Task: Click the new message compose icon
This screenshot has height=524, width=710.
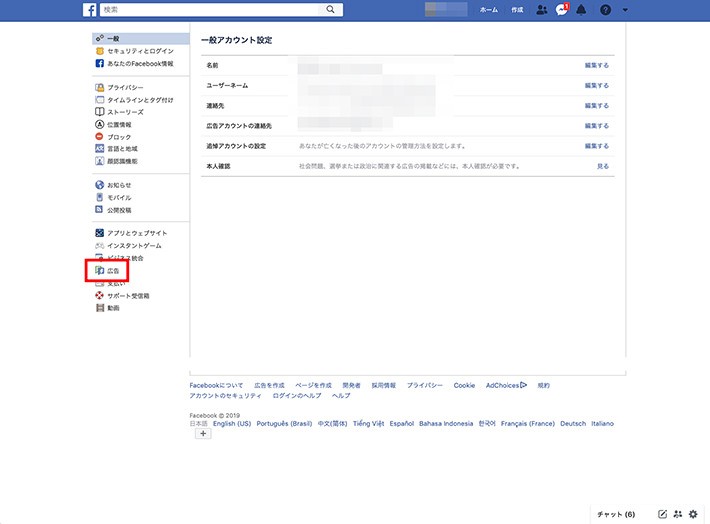Action: pyautogui.click(x=662, y=514)
